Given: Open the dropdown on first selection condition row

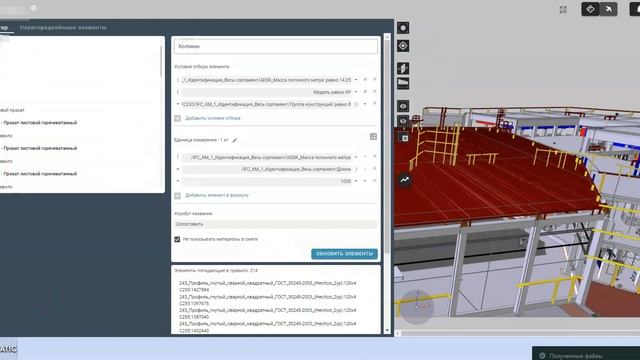Looking at the screenshot, I should click(x=356, y=80).
